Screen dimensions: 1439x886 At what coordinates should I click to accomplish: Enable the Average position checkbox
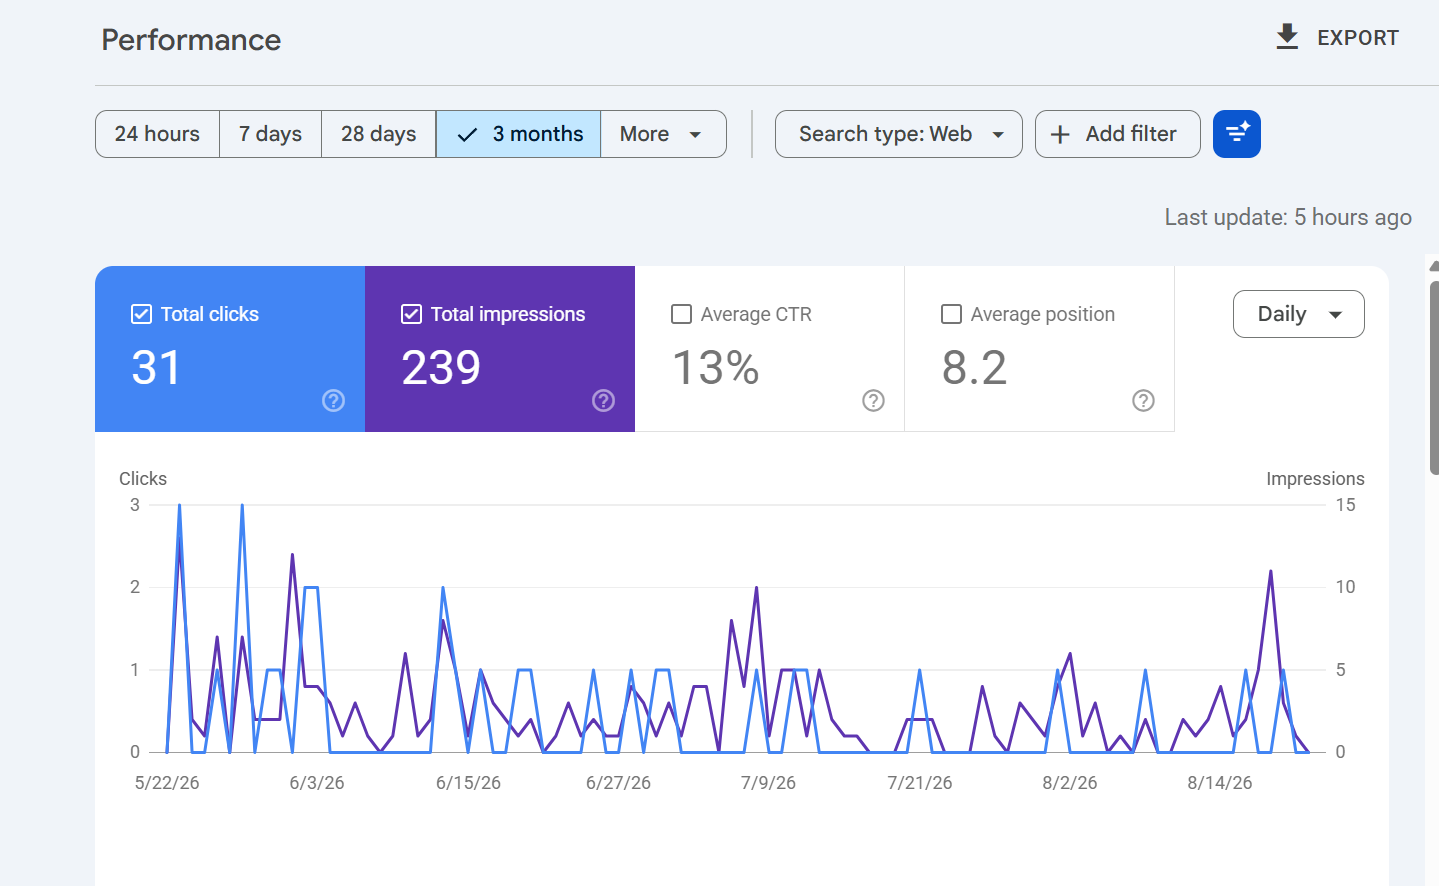click(951, 314)
